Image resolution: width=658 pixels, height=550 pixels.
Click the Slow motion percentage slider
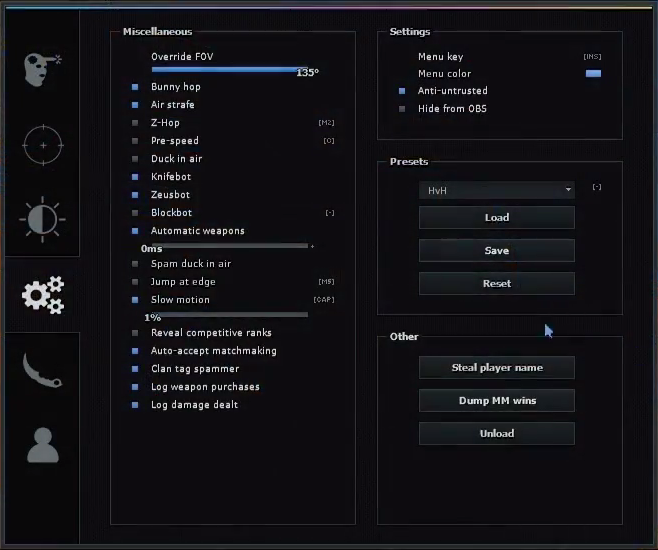click(x=230, y=315)
